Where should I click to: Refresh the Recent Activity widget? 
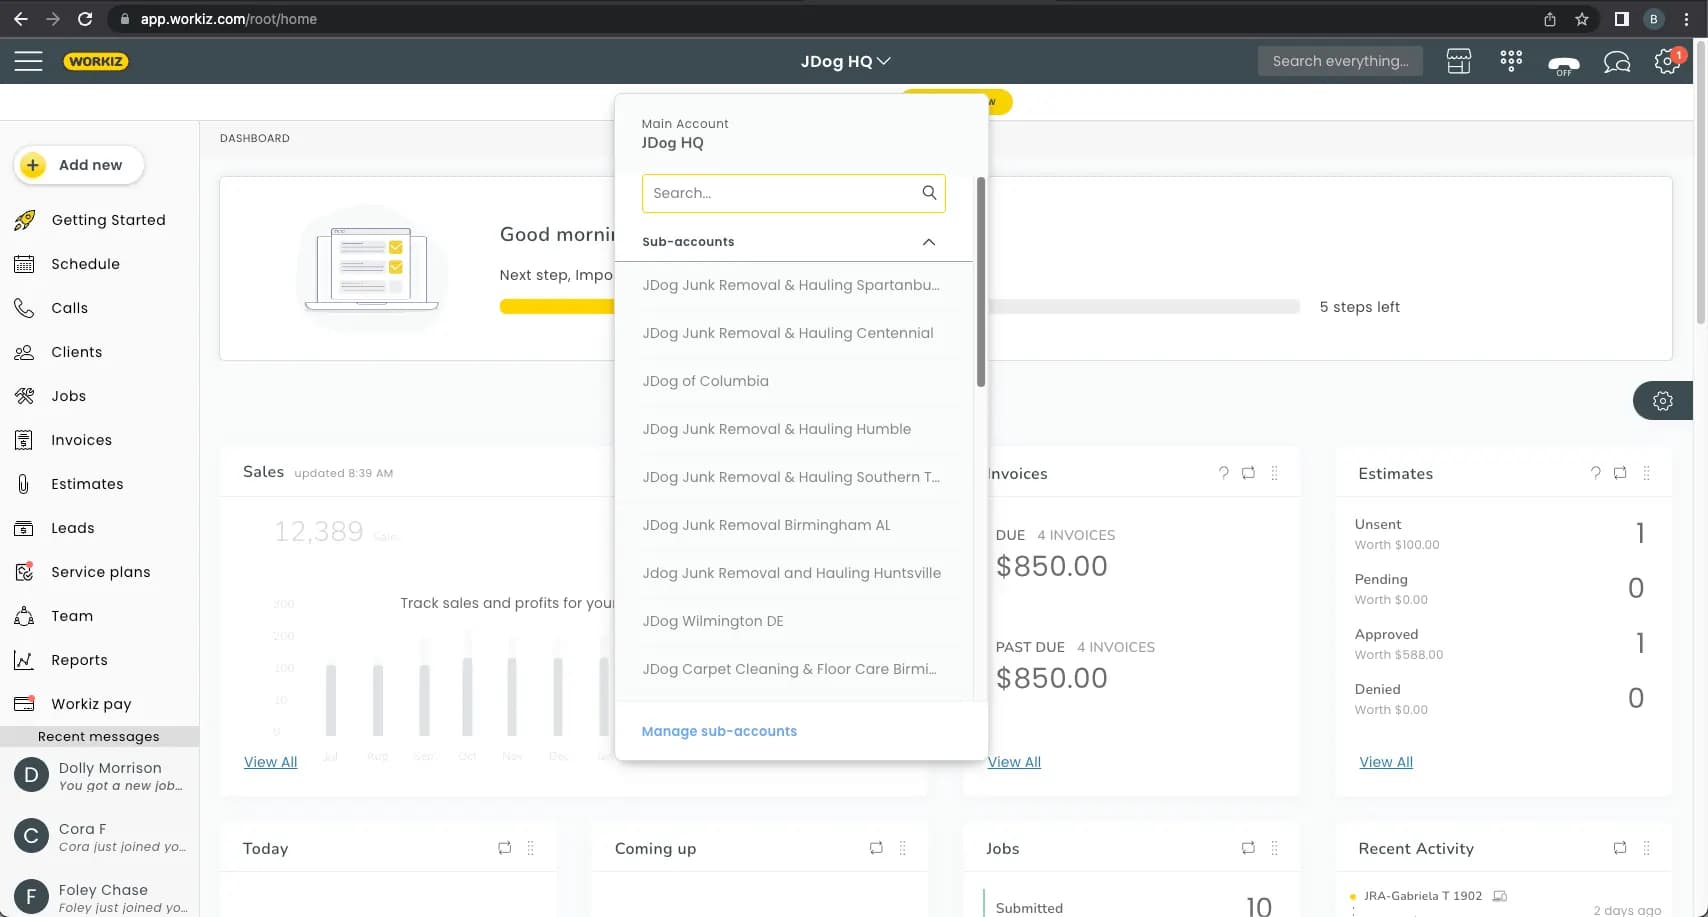click(x=1620, y=848)
